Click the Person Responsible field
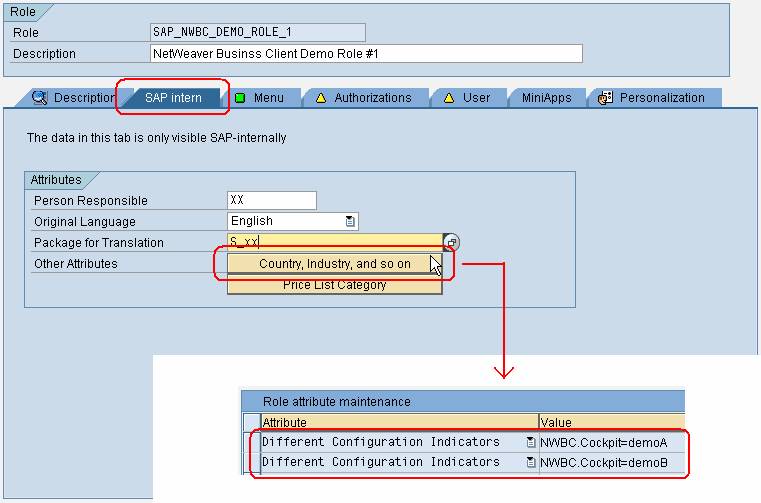The image size is (761, 503). click(x=272, y=201)
